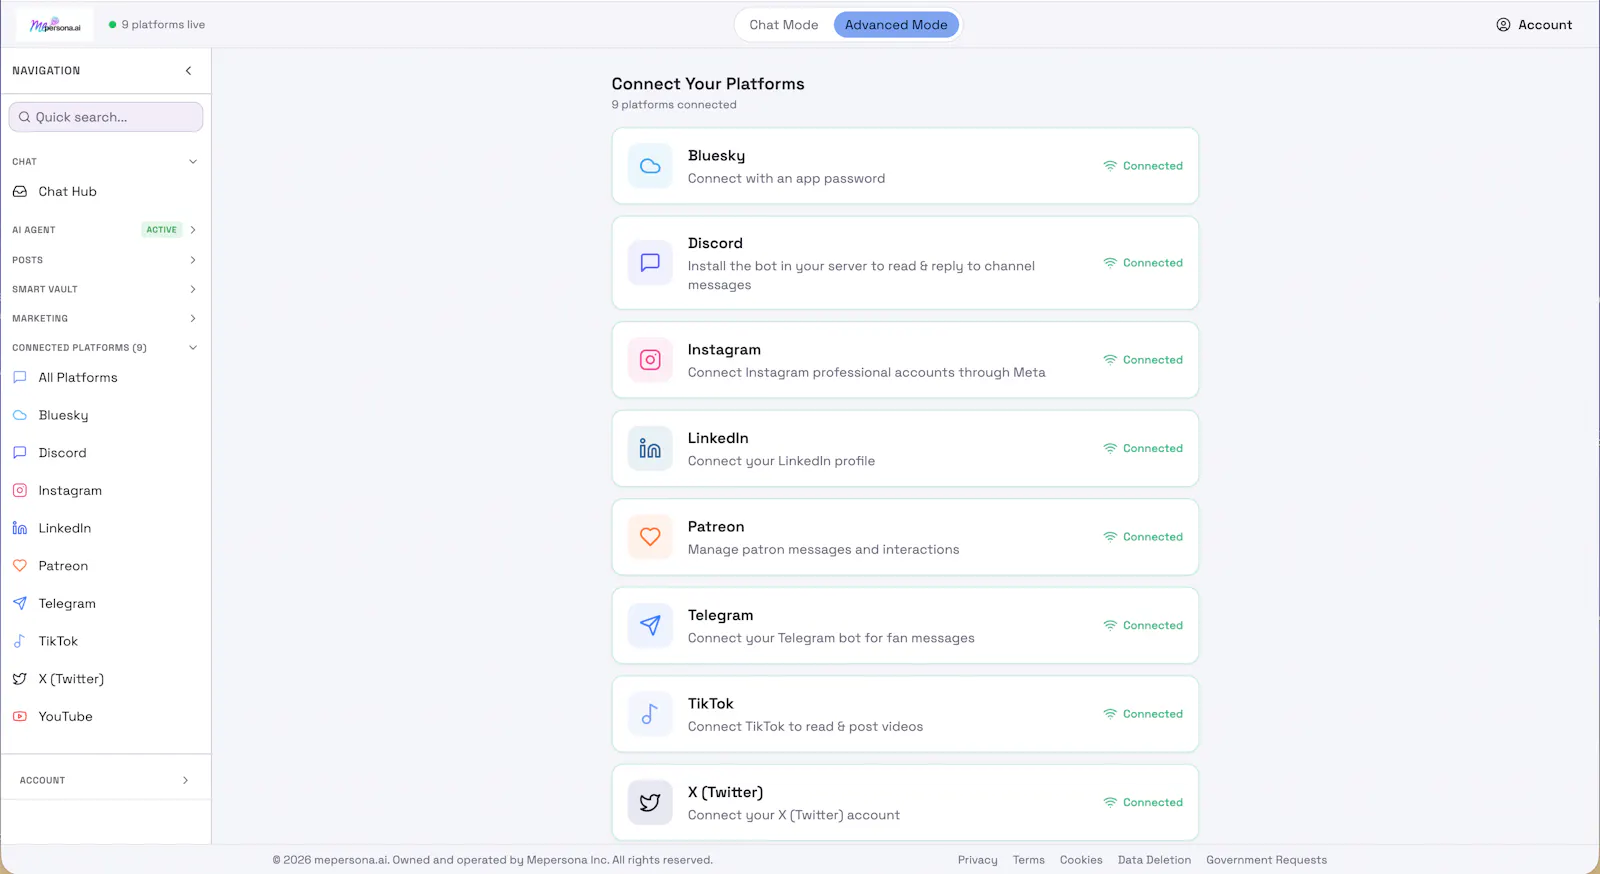Click the X (Twitter) card bird icon
Image resolution: width=1600 pixels, height=874 pixels.
[650, 803]
